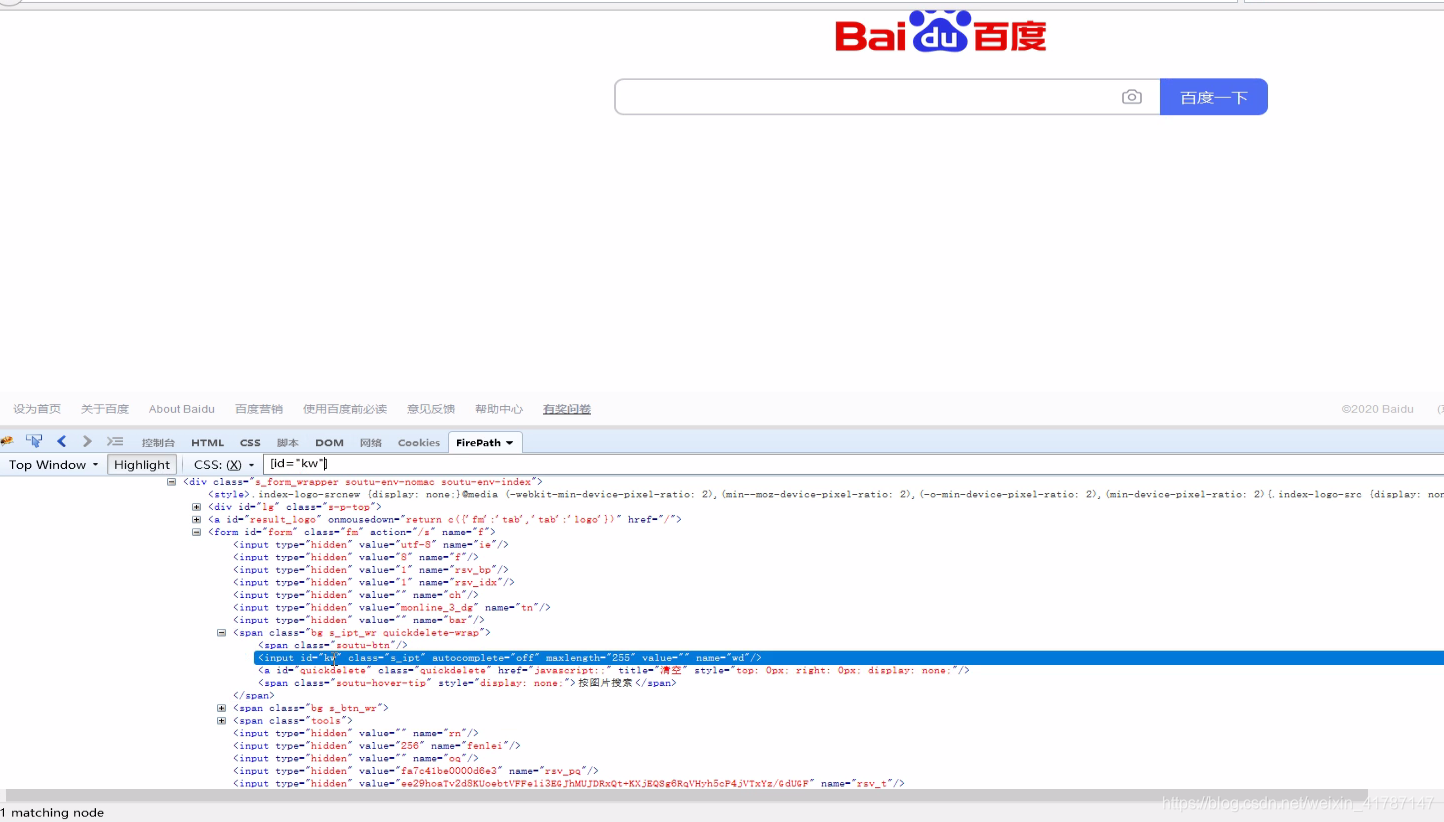This screenshot has height=822, width=1444.
Task: Go forward with the right arrow in Firebug toolbar
Action: (87, 441)
